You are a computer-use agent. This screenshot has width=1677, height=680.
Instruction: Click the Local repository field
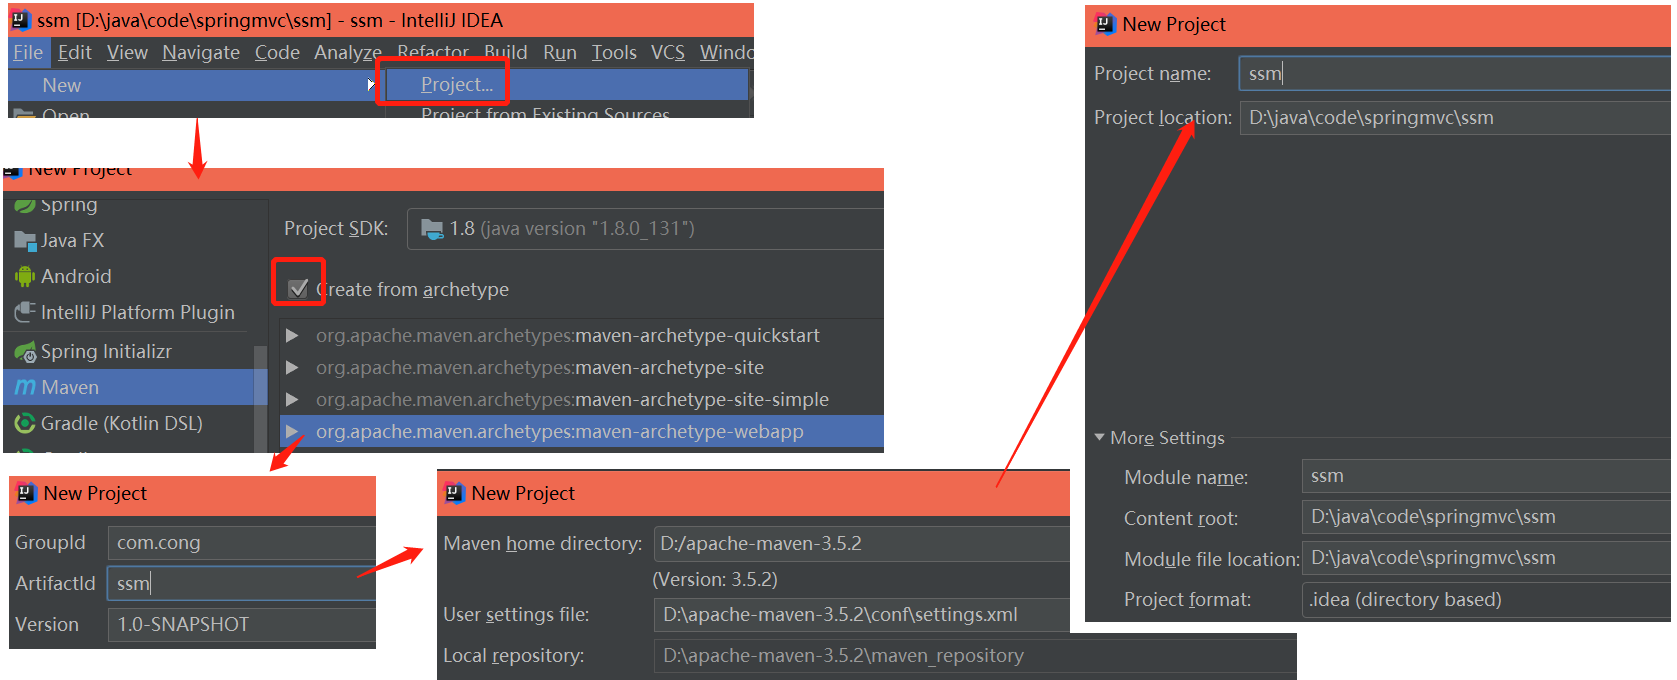(x=975, y=655)
